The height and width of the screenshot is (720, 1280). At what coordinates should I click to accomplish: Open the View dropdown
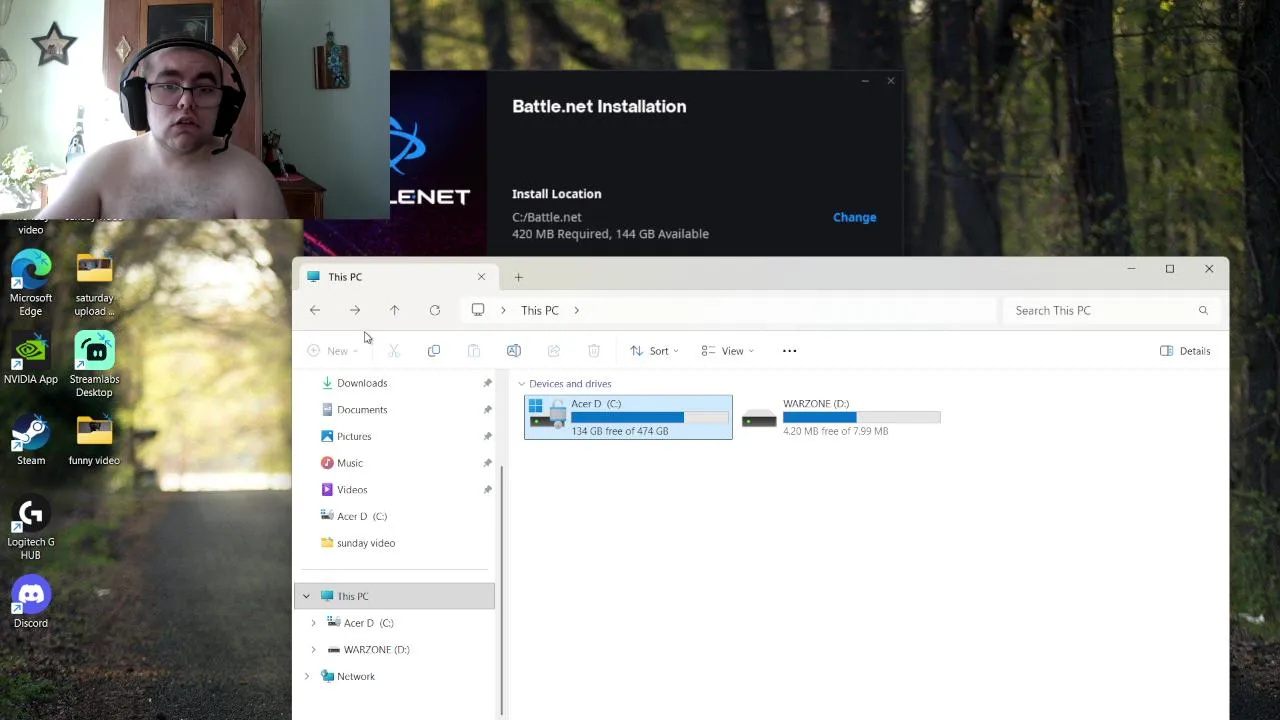click(728, 351)
